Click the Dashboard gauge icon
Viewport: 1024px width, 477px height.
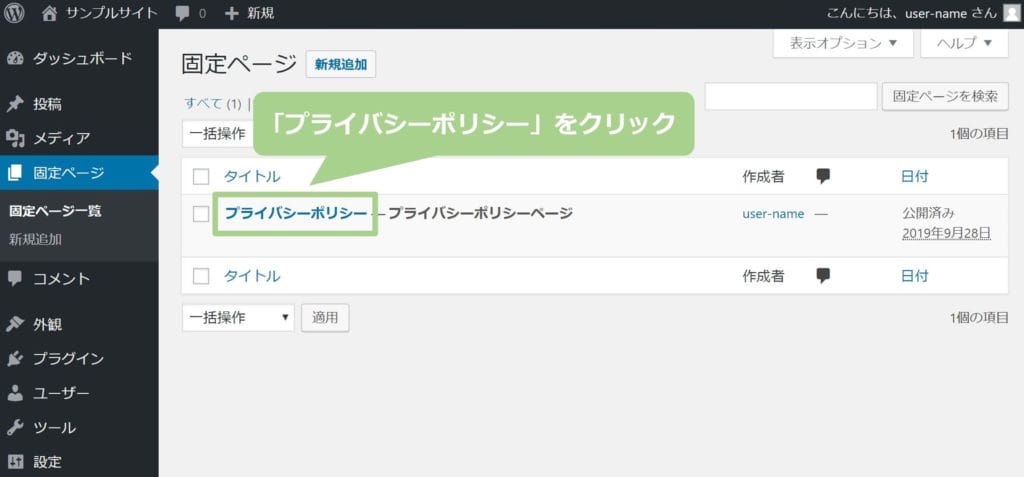[x=15, y=58]
